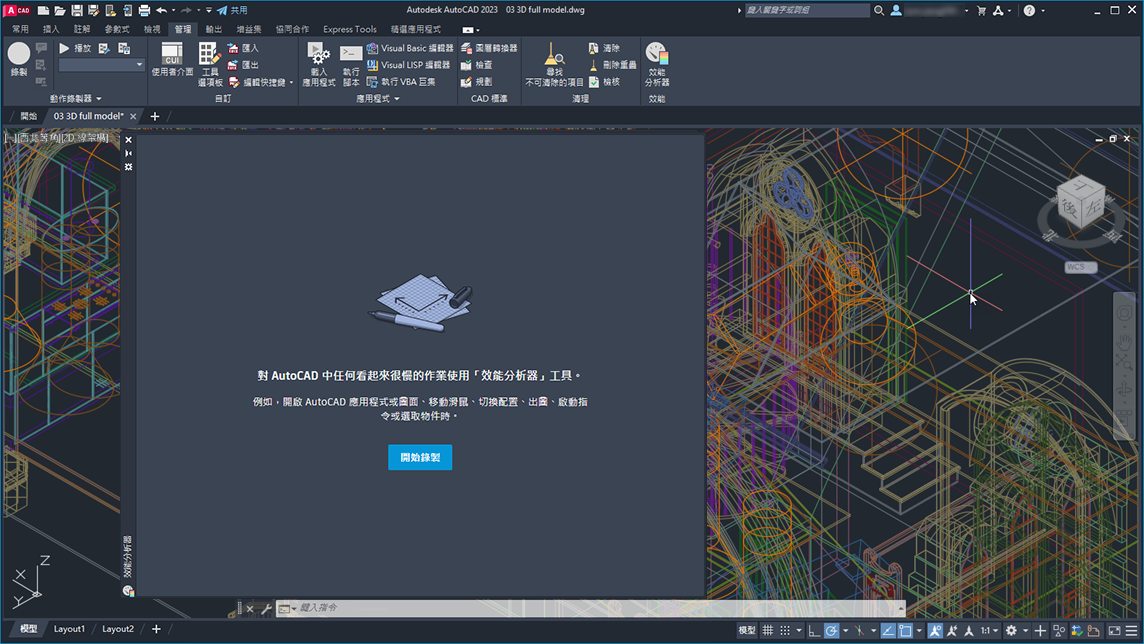1144x644 pixels.
Task: Click the 刪除重疊 overkill button
Action: pyautogui.click(x=612, y=65)
